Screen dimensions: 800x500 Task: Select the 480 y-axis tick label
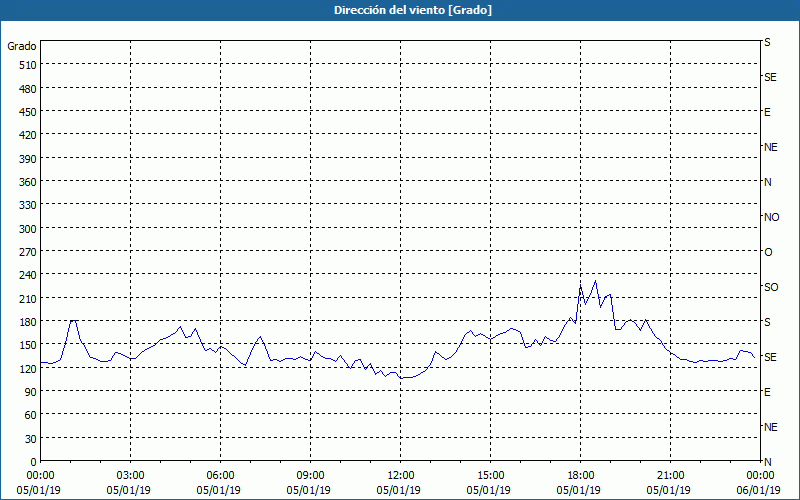coord(28,89)
